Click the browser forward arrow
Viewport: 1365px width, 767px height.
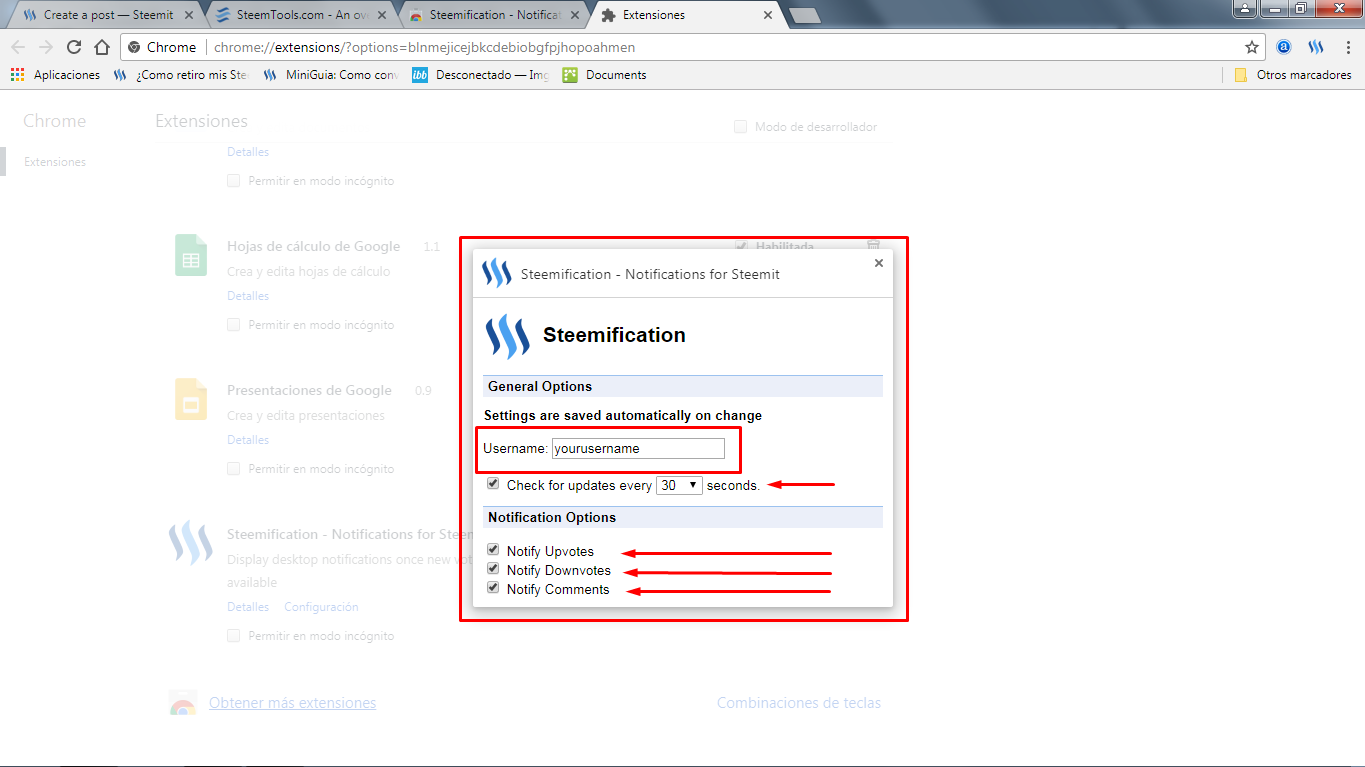46,47
